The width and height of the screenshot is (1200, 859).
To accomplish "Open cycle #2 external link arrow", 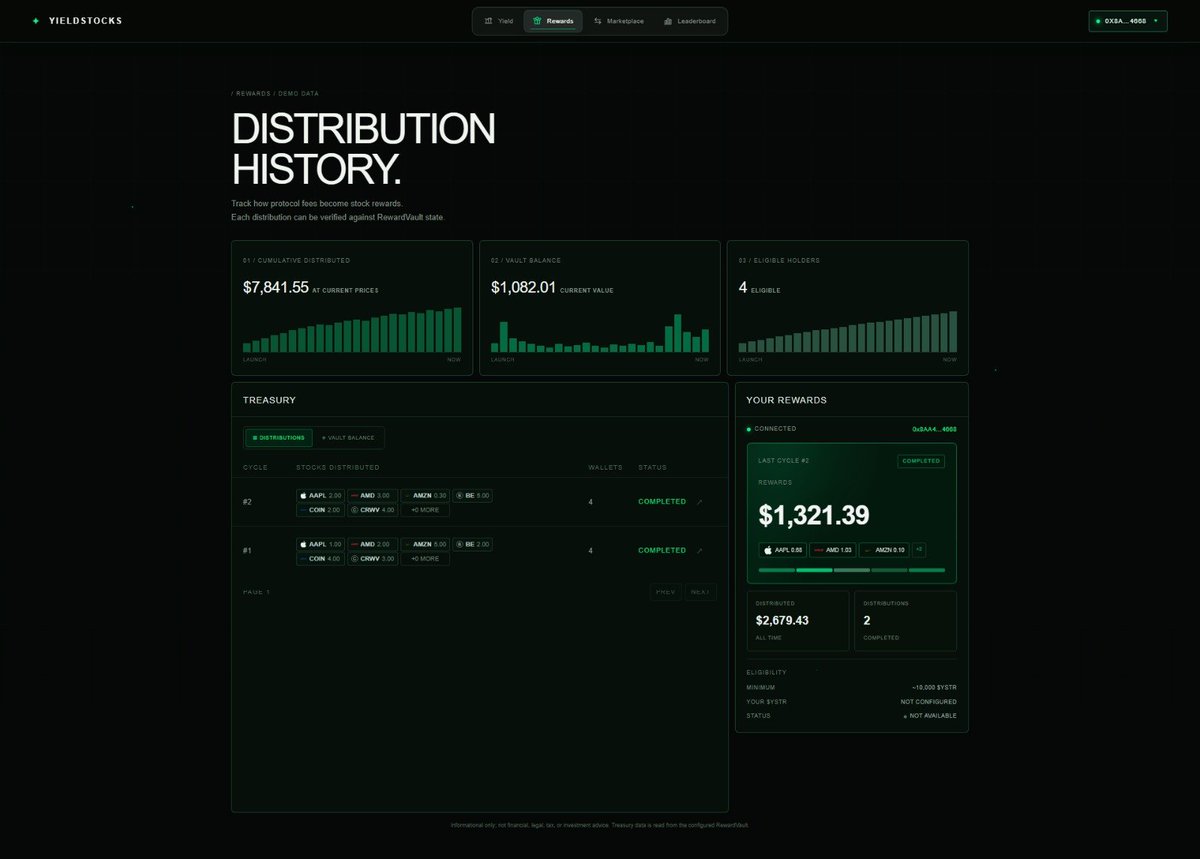I will [x=699, y=502].
